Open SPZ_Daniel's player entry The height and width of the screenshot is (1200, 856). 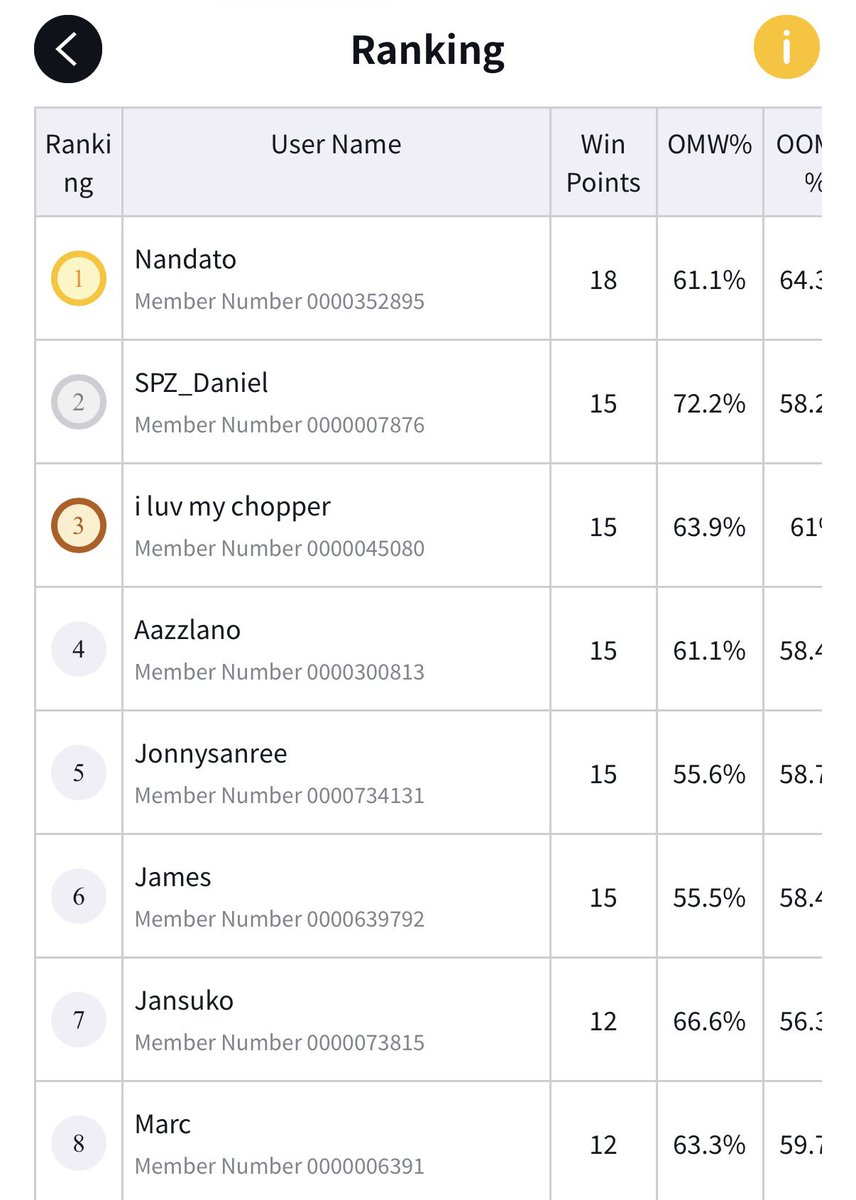428,402
